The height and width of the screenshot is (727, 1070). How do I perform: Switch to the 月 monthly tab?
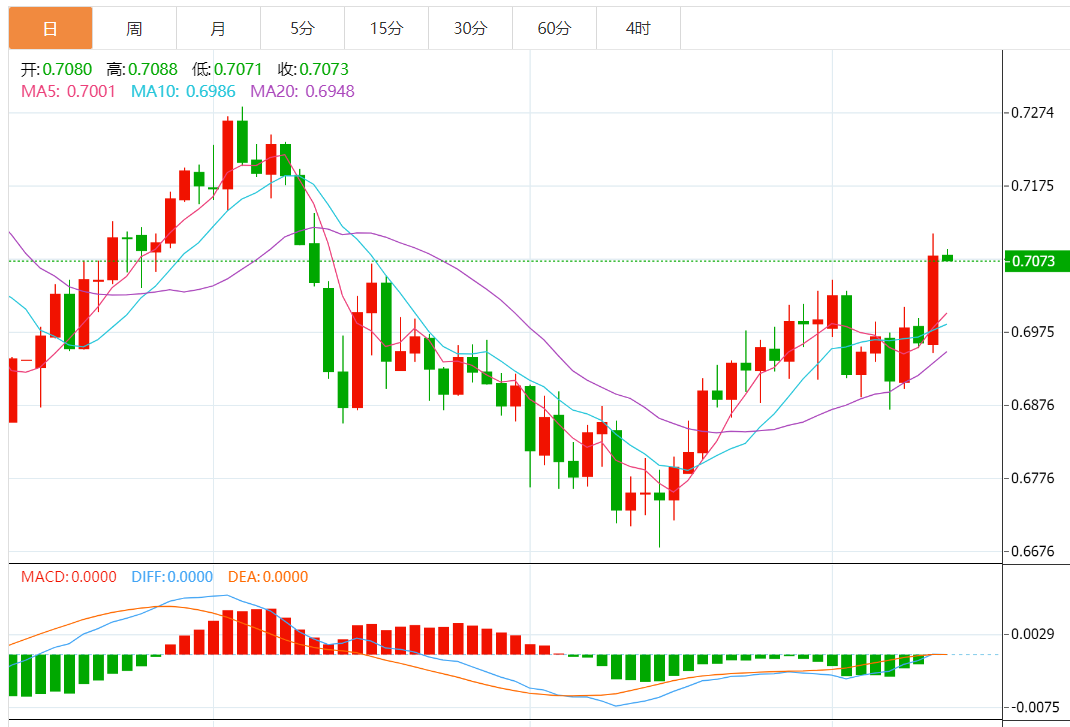click(x=218, y=28)
